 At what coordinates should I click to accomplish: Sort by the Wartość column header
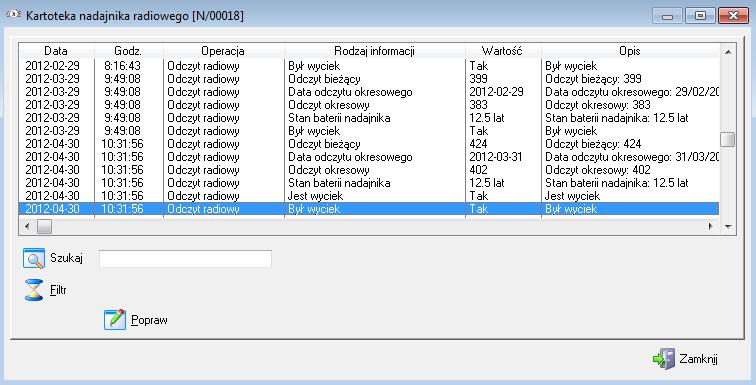[x=503, y=51]
